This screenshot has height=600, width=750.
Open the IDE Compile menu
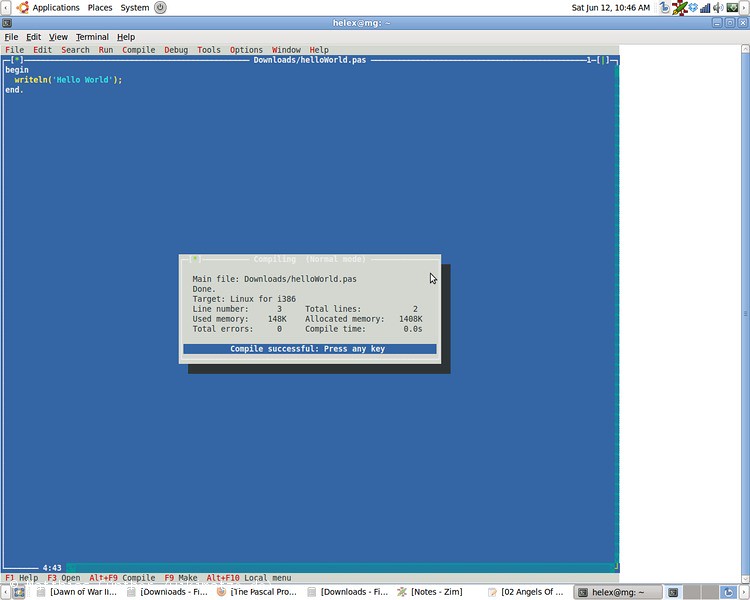(x=139, y=50)
